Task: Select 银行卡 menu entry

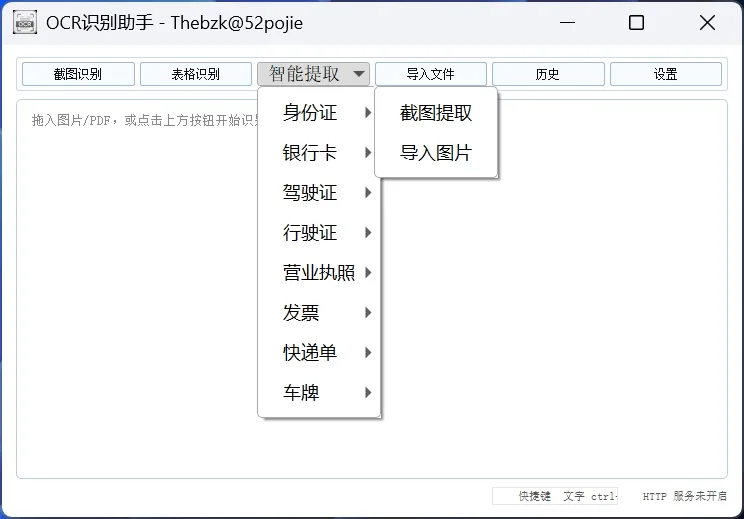Action: (319, 153)
